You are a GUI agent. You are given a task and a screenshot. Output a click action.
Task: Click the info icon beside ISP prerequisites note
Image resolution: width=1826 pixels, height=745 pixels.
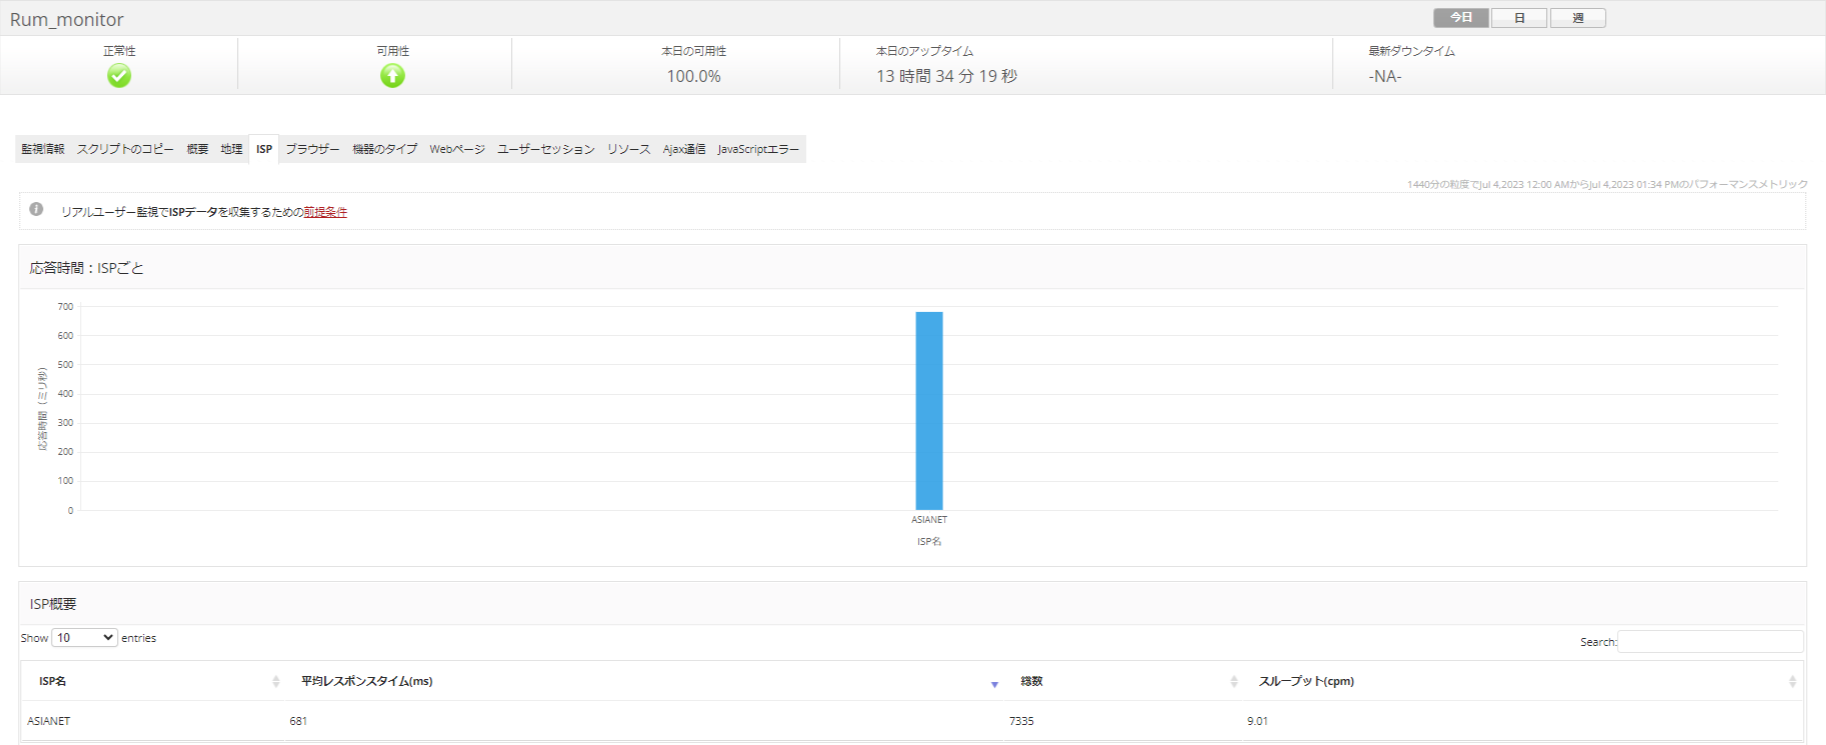pos(36,210)
